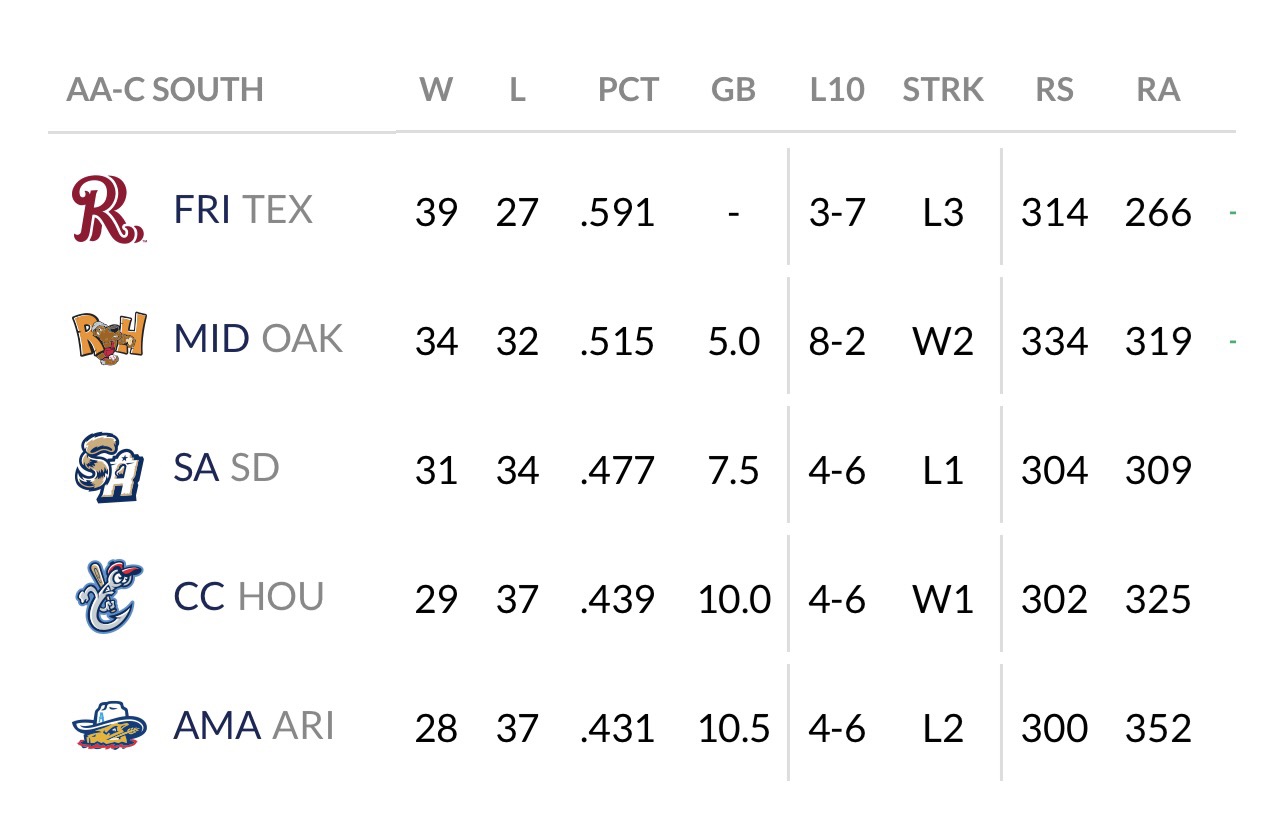Screen dimensions: 1284x829
Task: Open the MID team link
Action: pyautogui.click(x=211, y=339)
